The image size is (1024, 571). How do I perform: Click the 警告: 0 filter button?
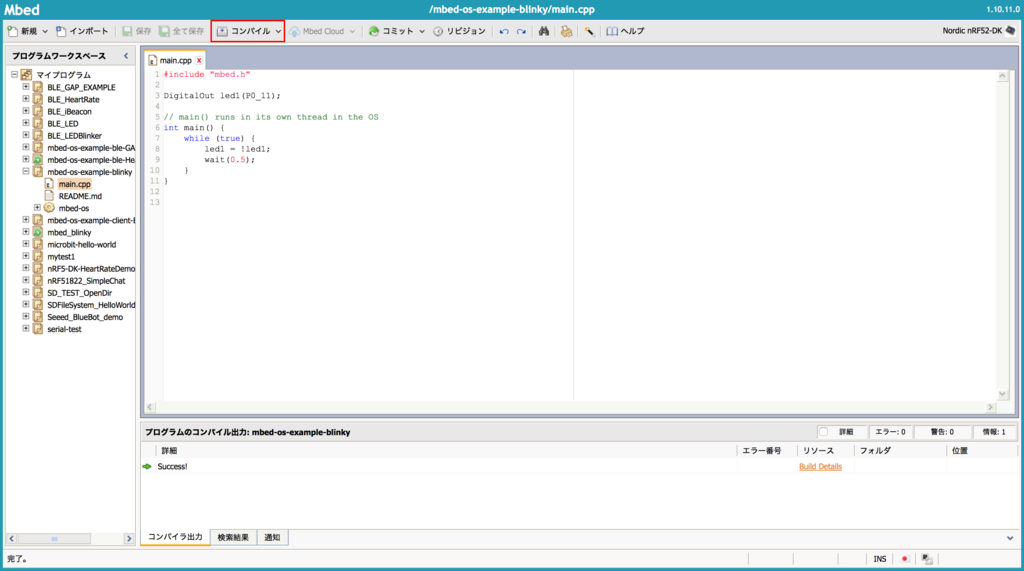[942, 432]
